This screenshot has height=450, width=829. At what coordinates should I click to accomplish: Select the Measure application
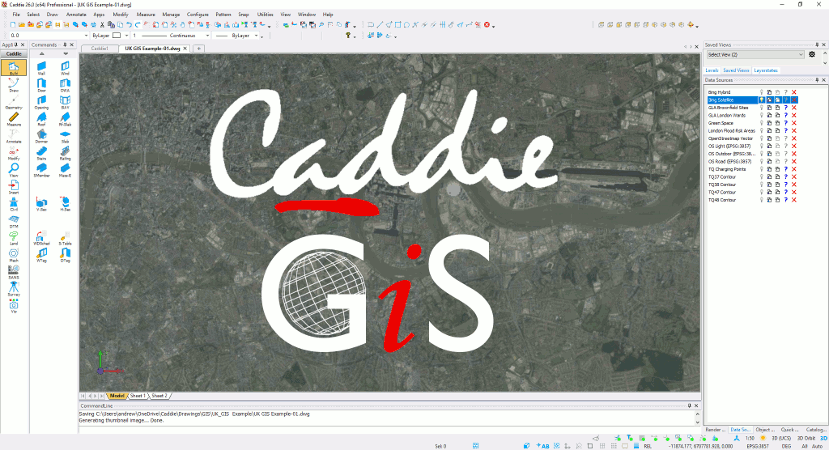point(14,118)
